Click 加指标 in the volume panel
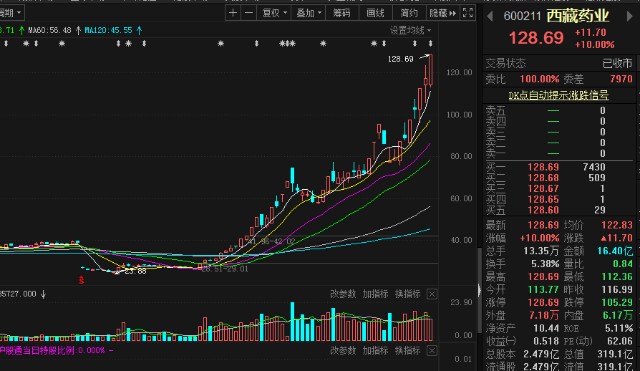The height and width of the screenshot is (371, 640). tap(375, 294)
